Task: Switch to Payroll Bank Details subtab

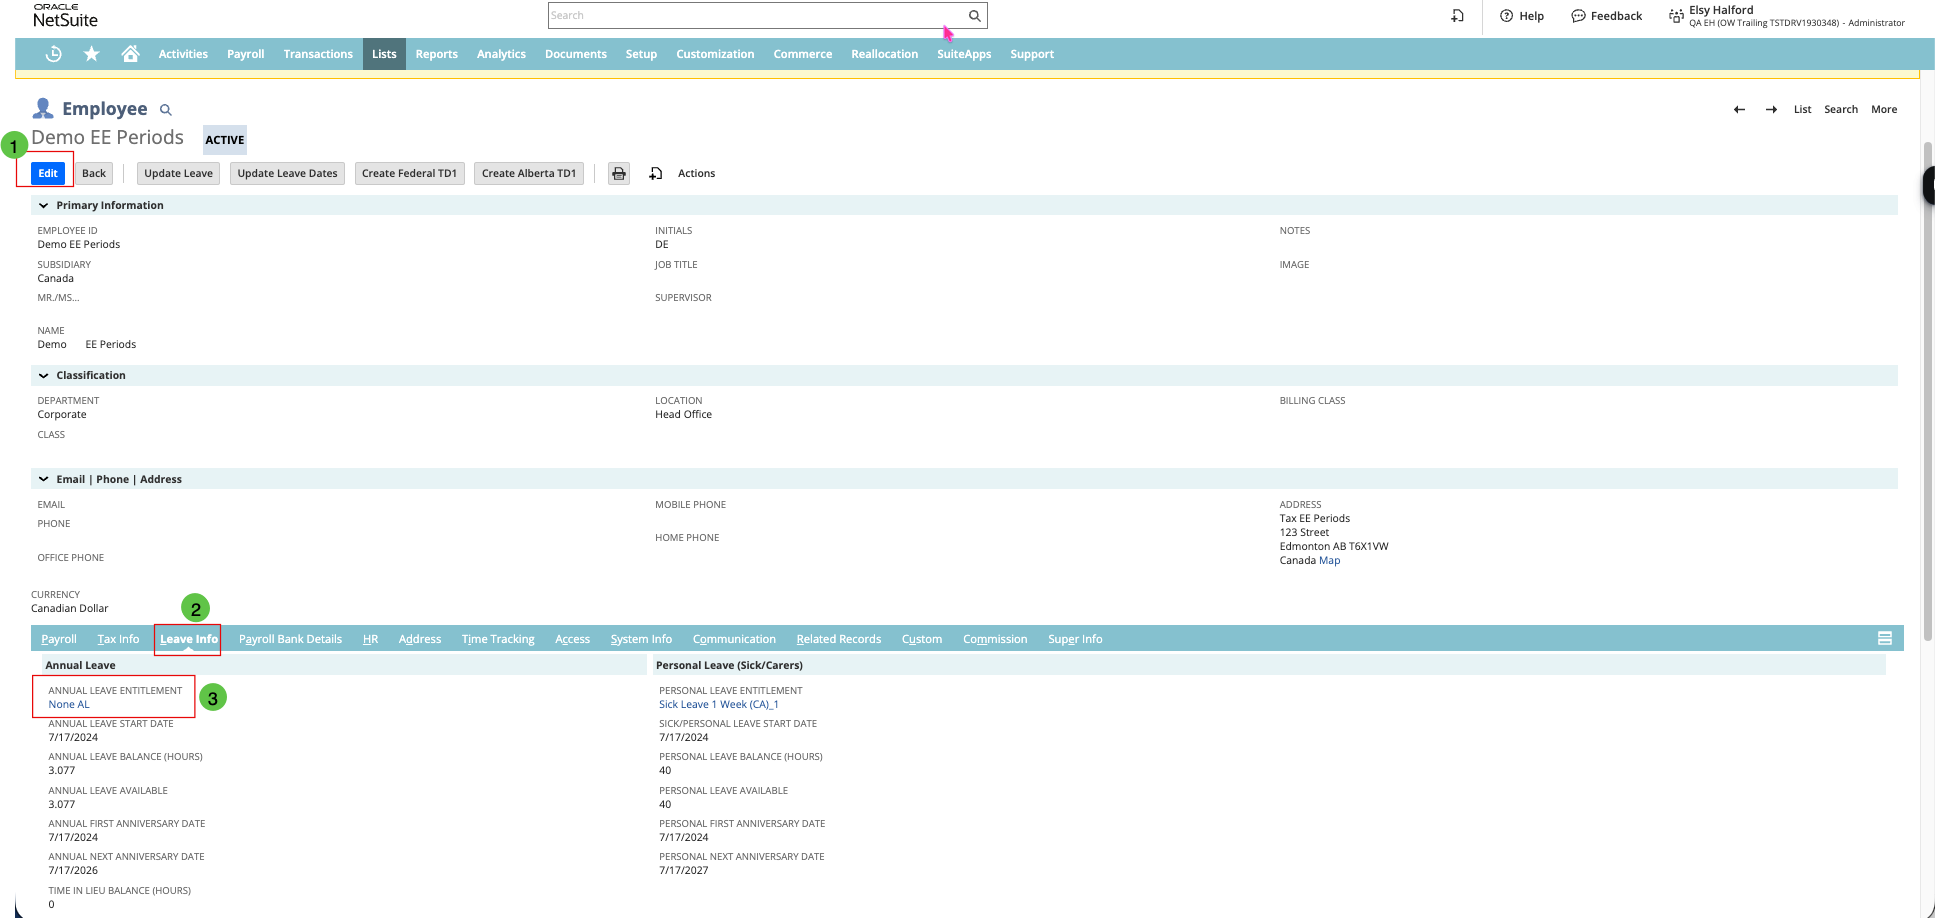Action: click(290, 639)
